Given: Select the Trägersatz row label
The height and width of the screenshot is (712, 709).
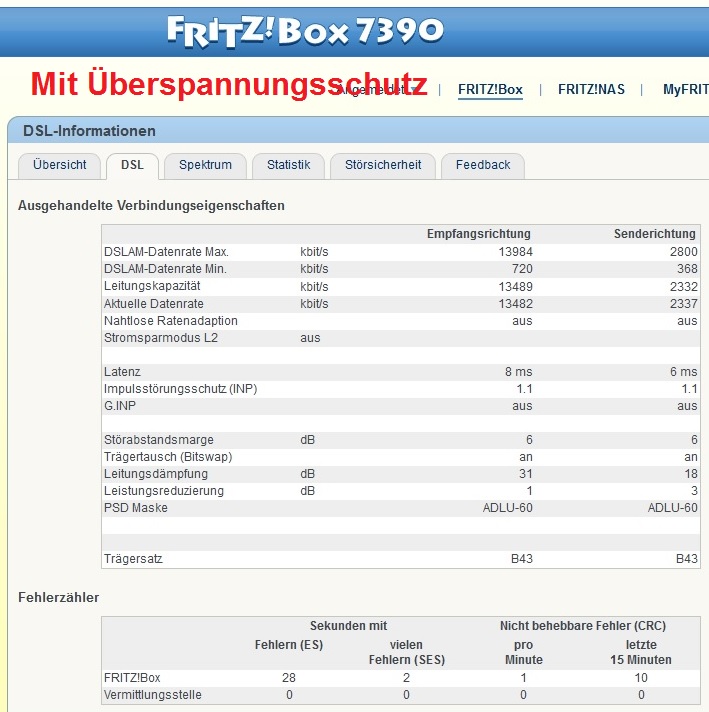Looking at the screenshot, I should (x=133, y=559).
